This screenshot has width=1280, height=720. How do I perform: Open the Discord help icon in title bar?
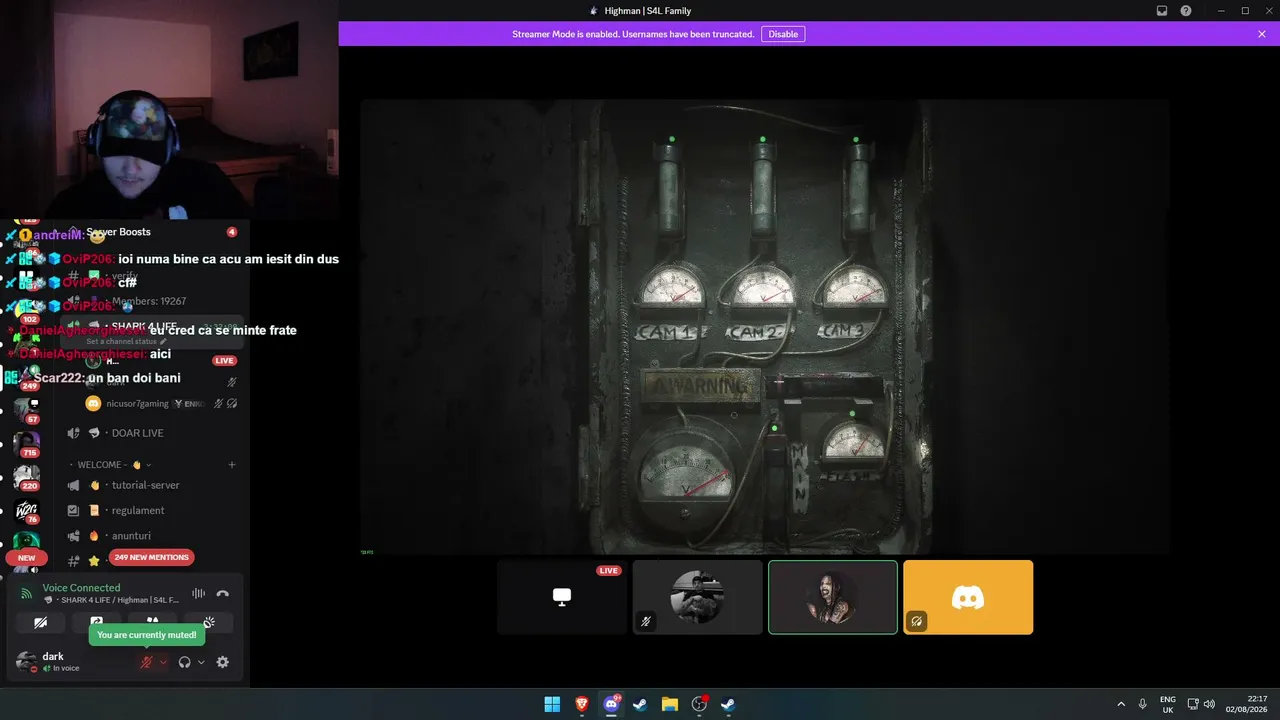(1186, 11)
